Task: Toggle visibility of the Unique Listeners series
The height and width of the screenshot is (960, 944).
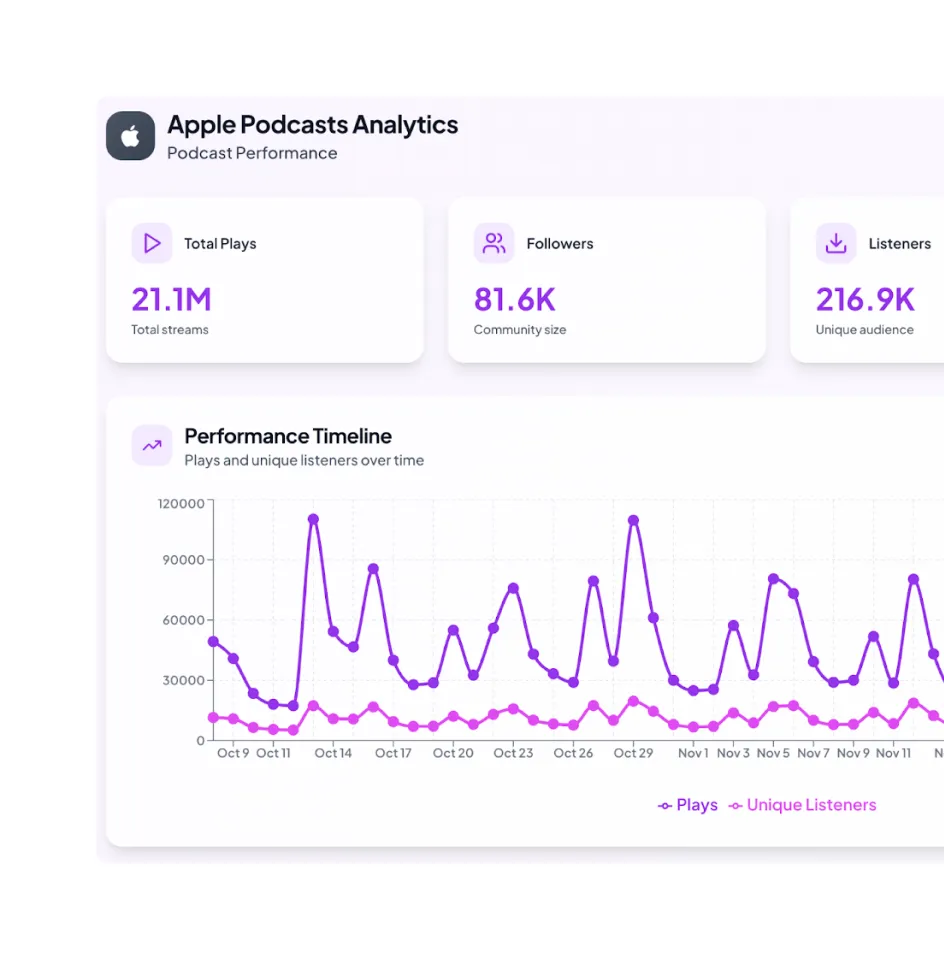Action: [x=802, y=805]
